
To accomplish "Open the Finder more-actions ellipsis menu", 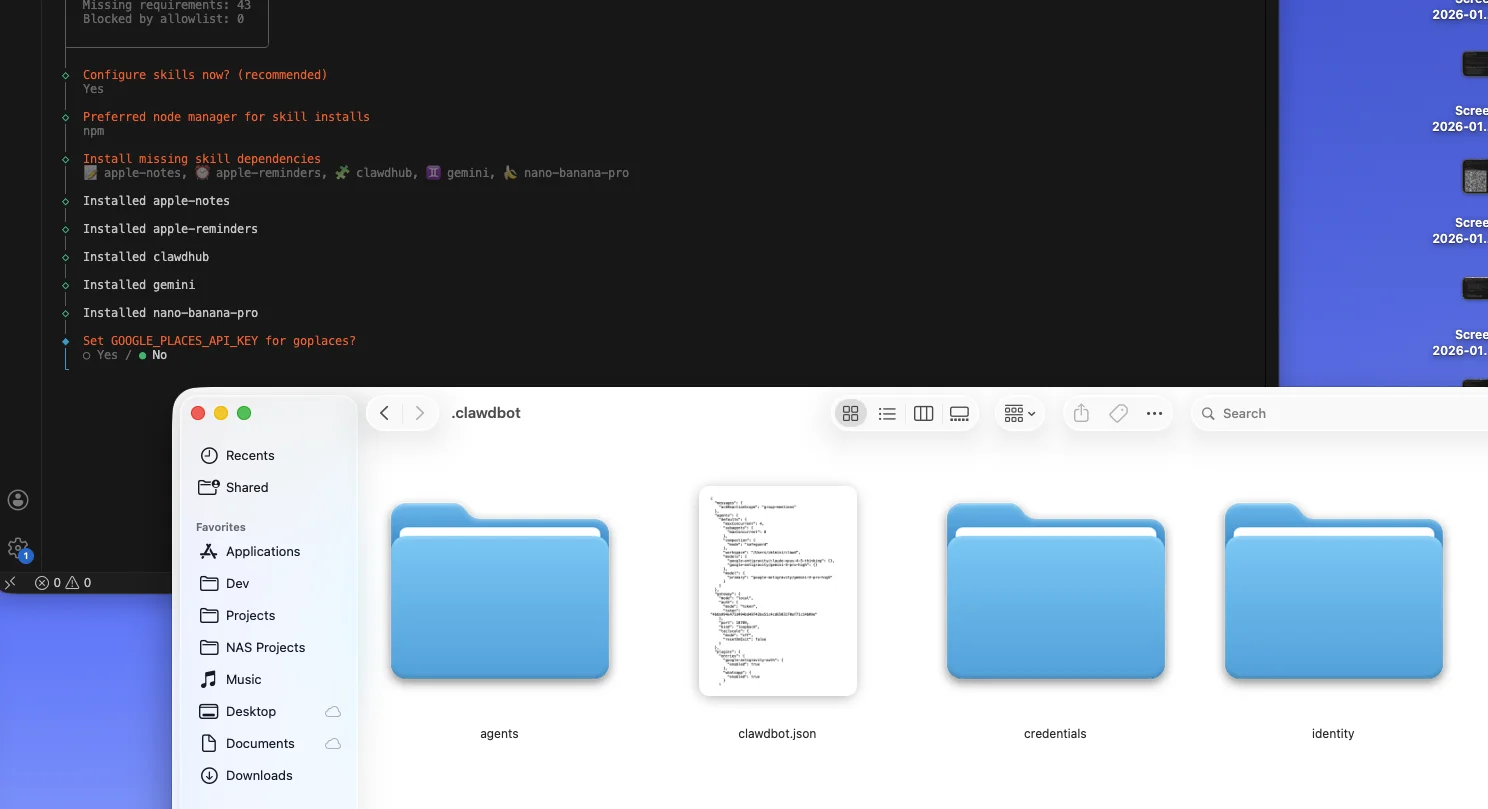I will [x=1154, y=413].
